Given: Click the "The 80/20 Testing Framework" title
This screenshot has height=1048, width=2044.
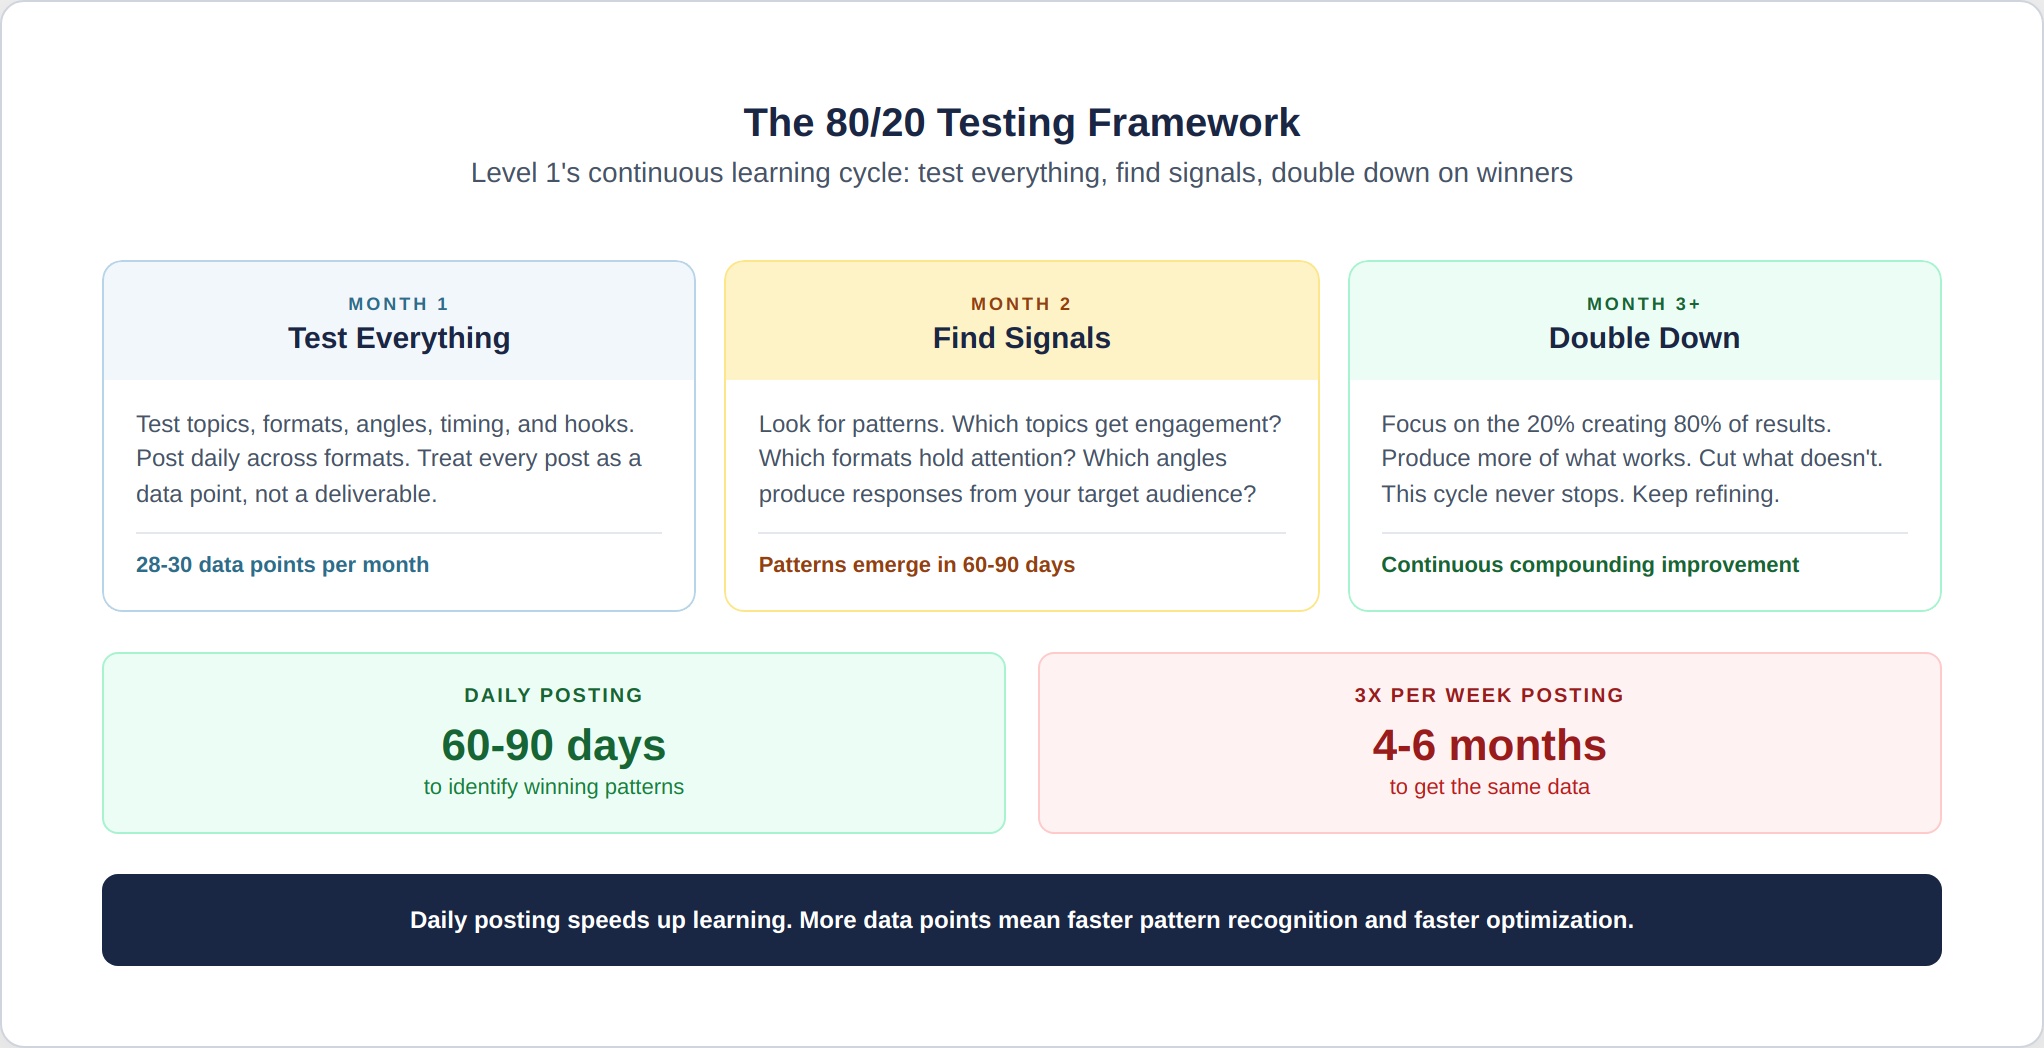Looking at the screenshot, I should point(1021,123).
